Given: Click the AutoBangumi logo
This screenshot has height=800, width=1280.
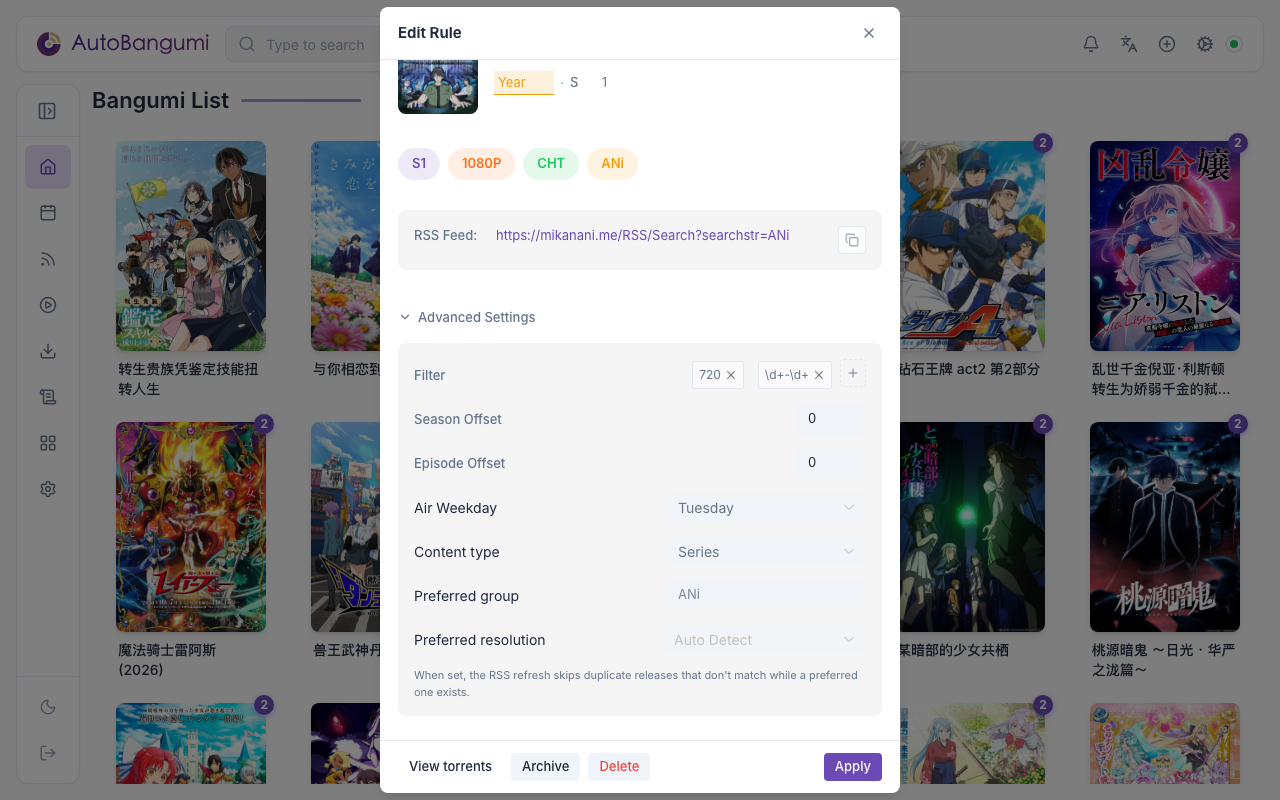Looking at the screenshot, I should pos(122,44).
